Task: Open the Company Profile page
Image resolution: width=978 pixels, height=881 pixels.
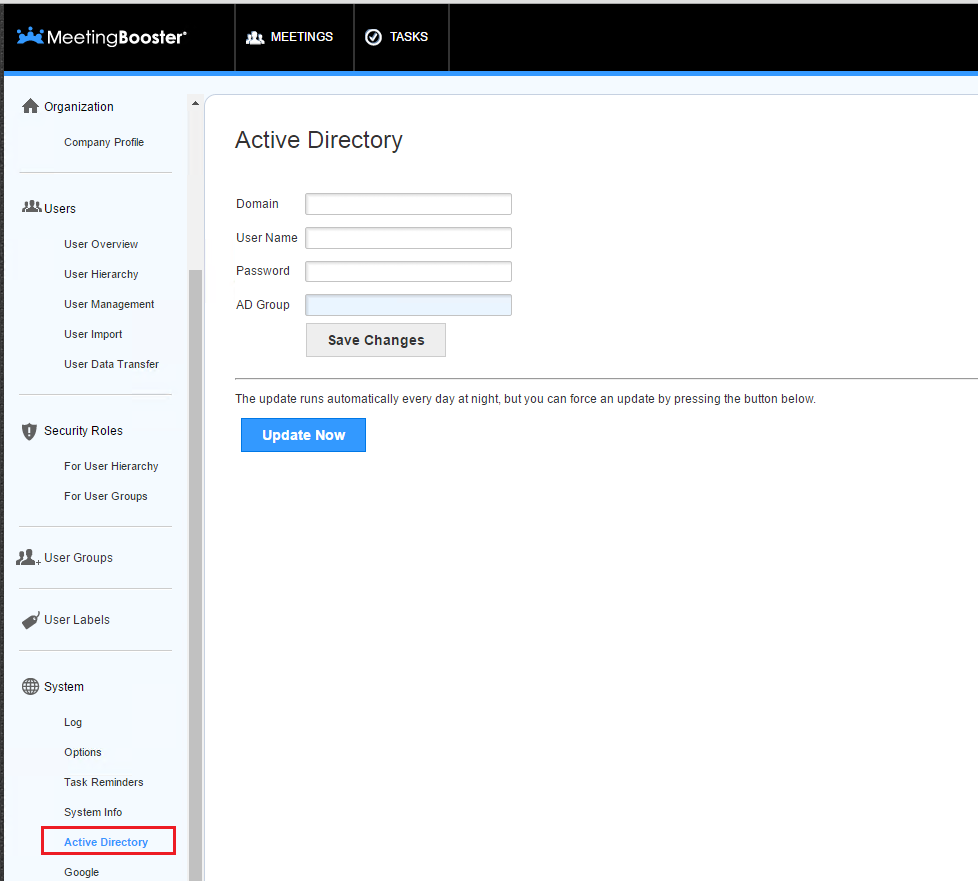Action: click(103, 142)
